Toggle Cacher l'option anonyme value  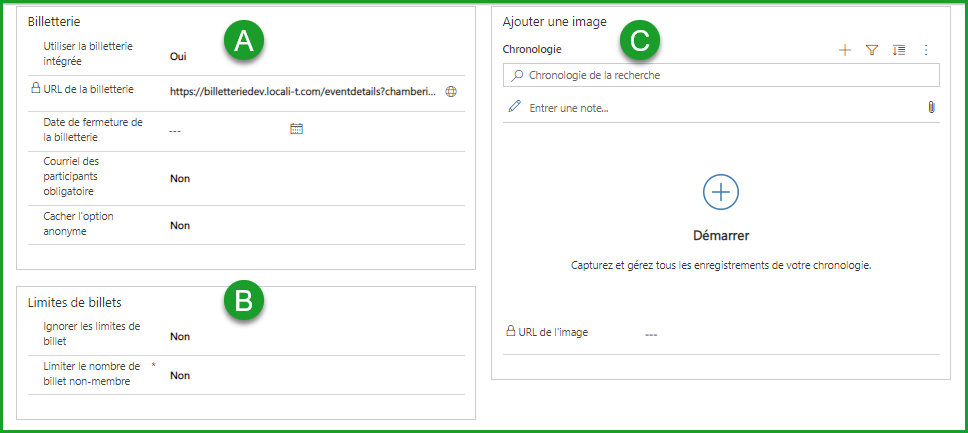click(x=180, y=225)
